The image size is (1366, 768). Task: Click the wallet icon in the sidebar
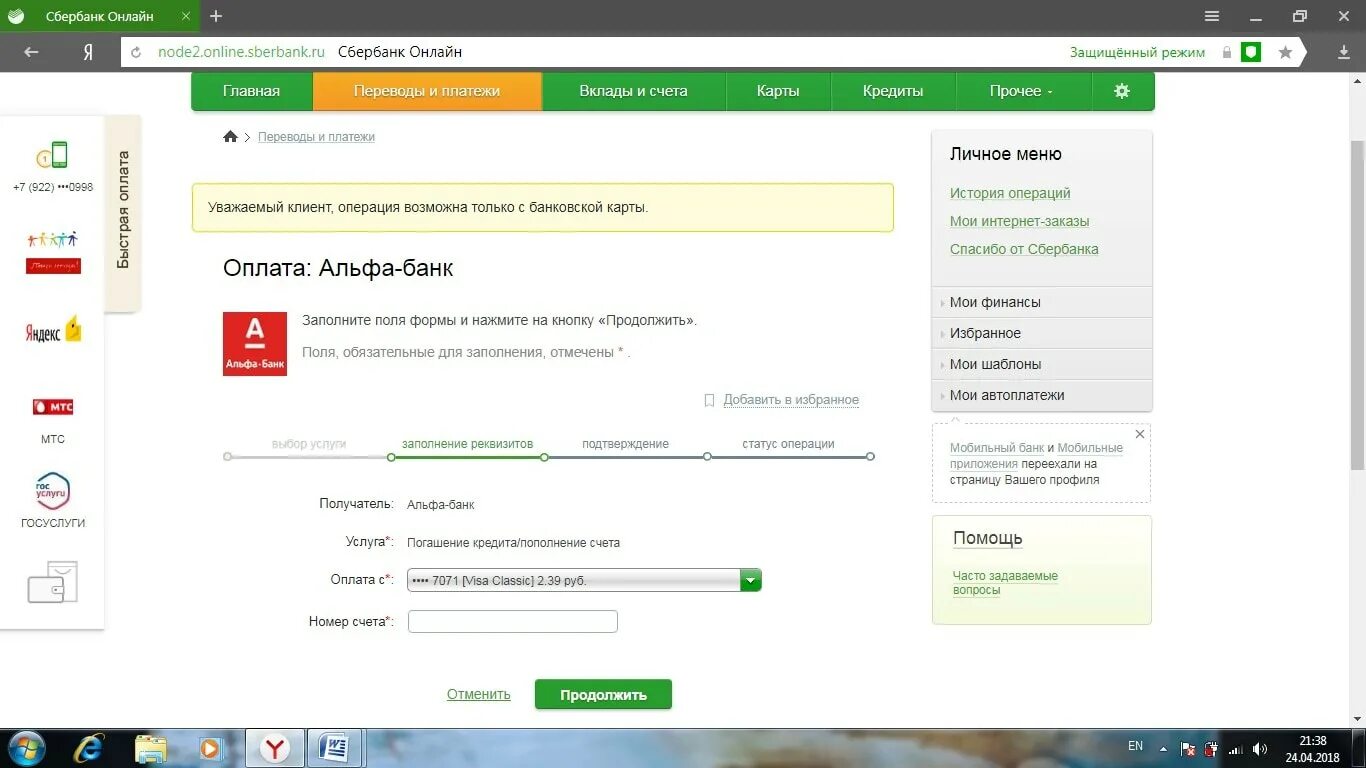pos(52,582)
